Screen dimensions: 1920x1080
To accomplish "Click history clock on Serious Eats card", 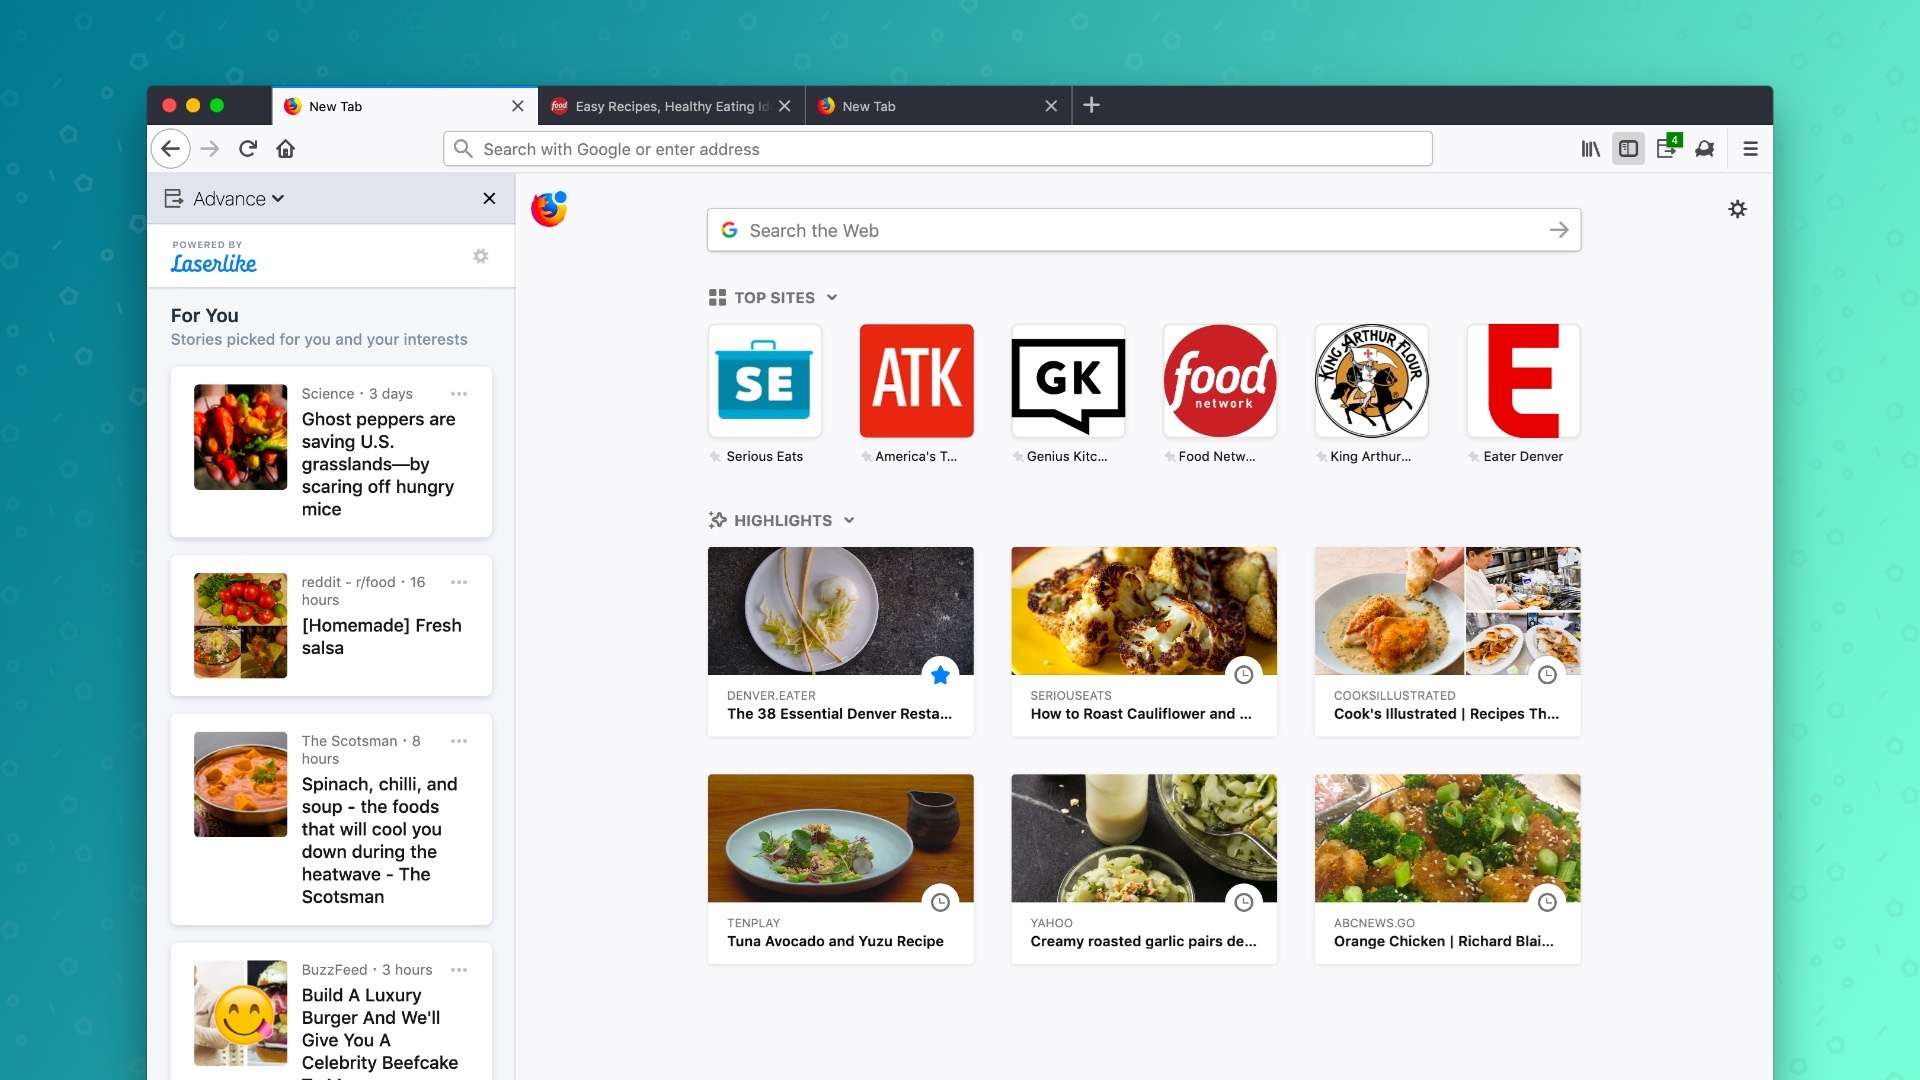I will (1243, 675).
